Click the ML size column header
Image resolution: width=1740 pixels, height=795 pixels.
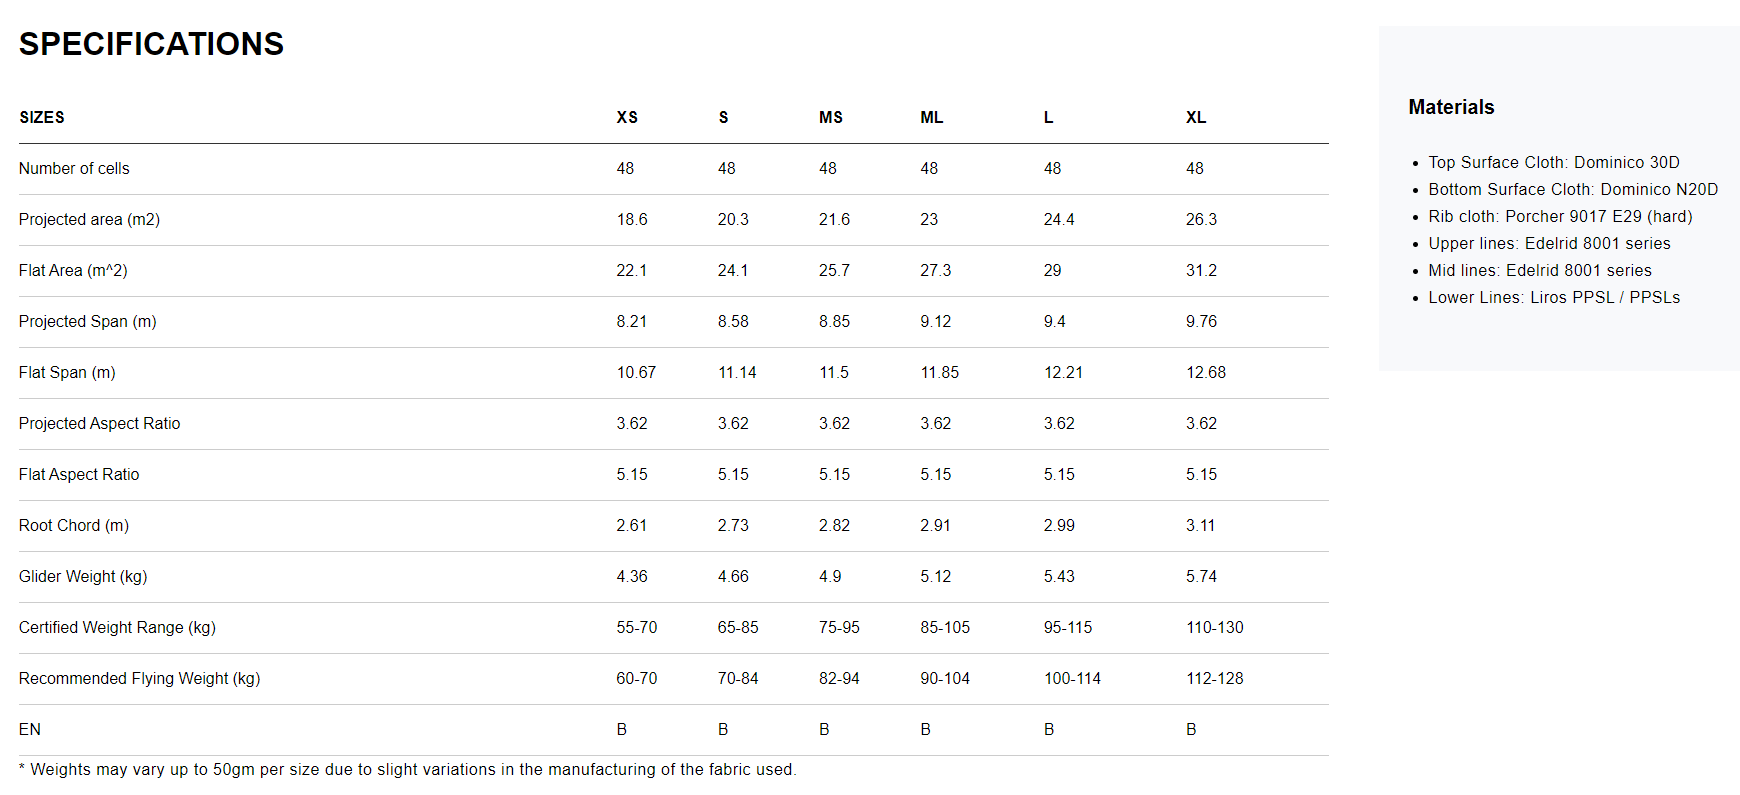click(931, 117)
